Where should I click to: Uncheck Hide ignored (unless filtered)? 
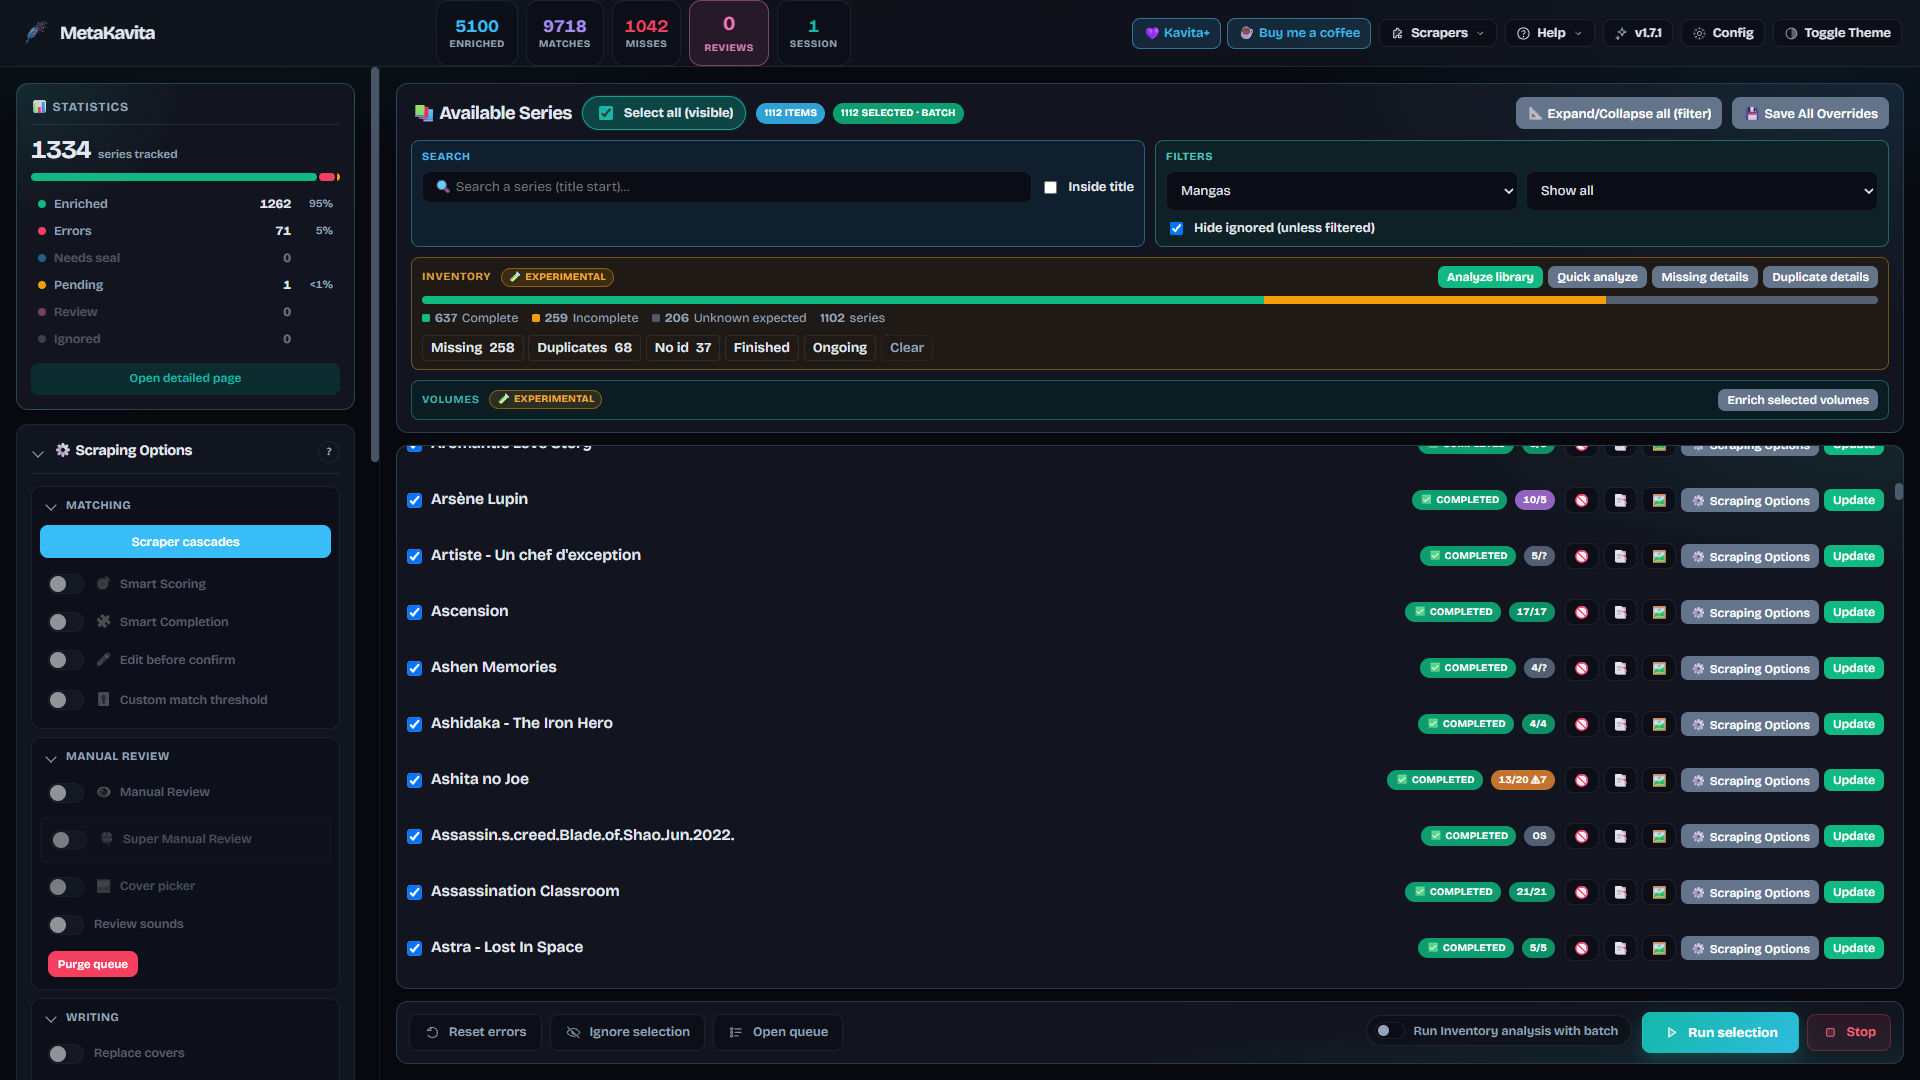[x=1176, y=228]
